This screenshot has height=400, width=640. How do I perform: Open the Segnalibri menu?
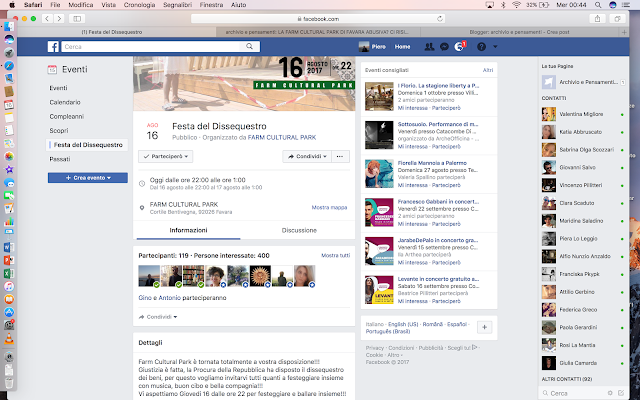177,5
